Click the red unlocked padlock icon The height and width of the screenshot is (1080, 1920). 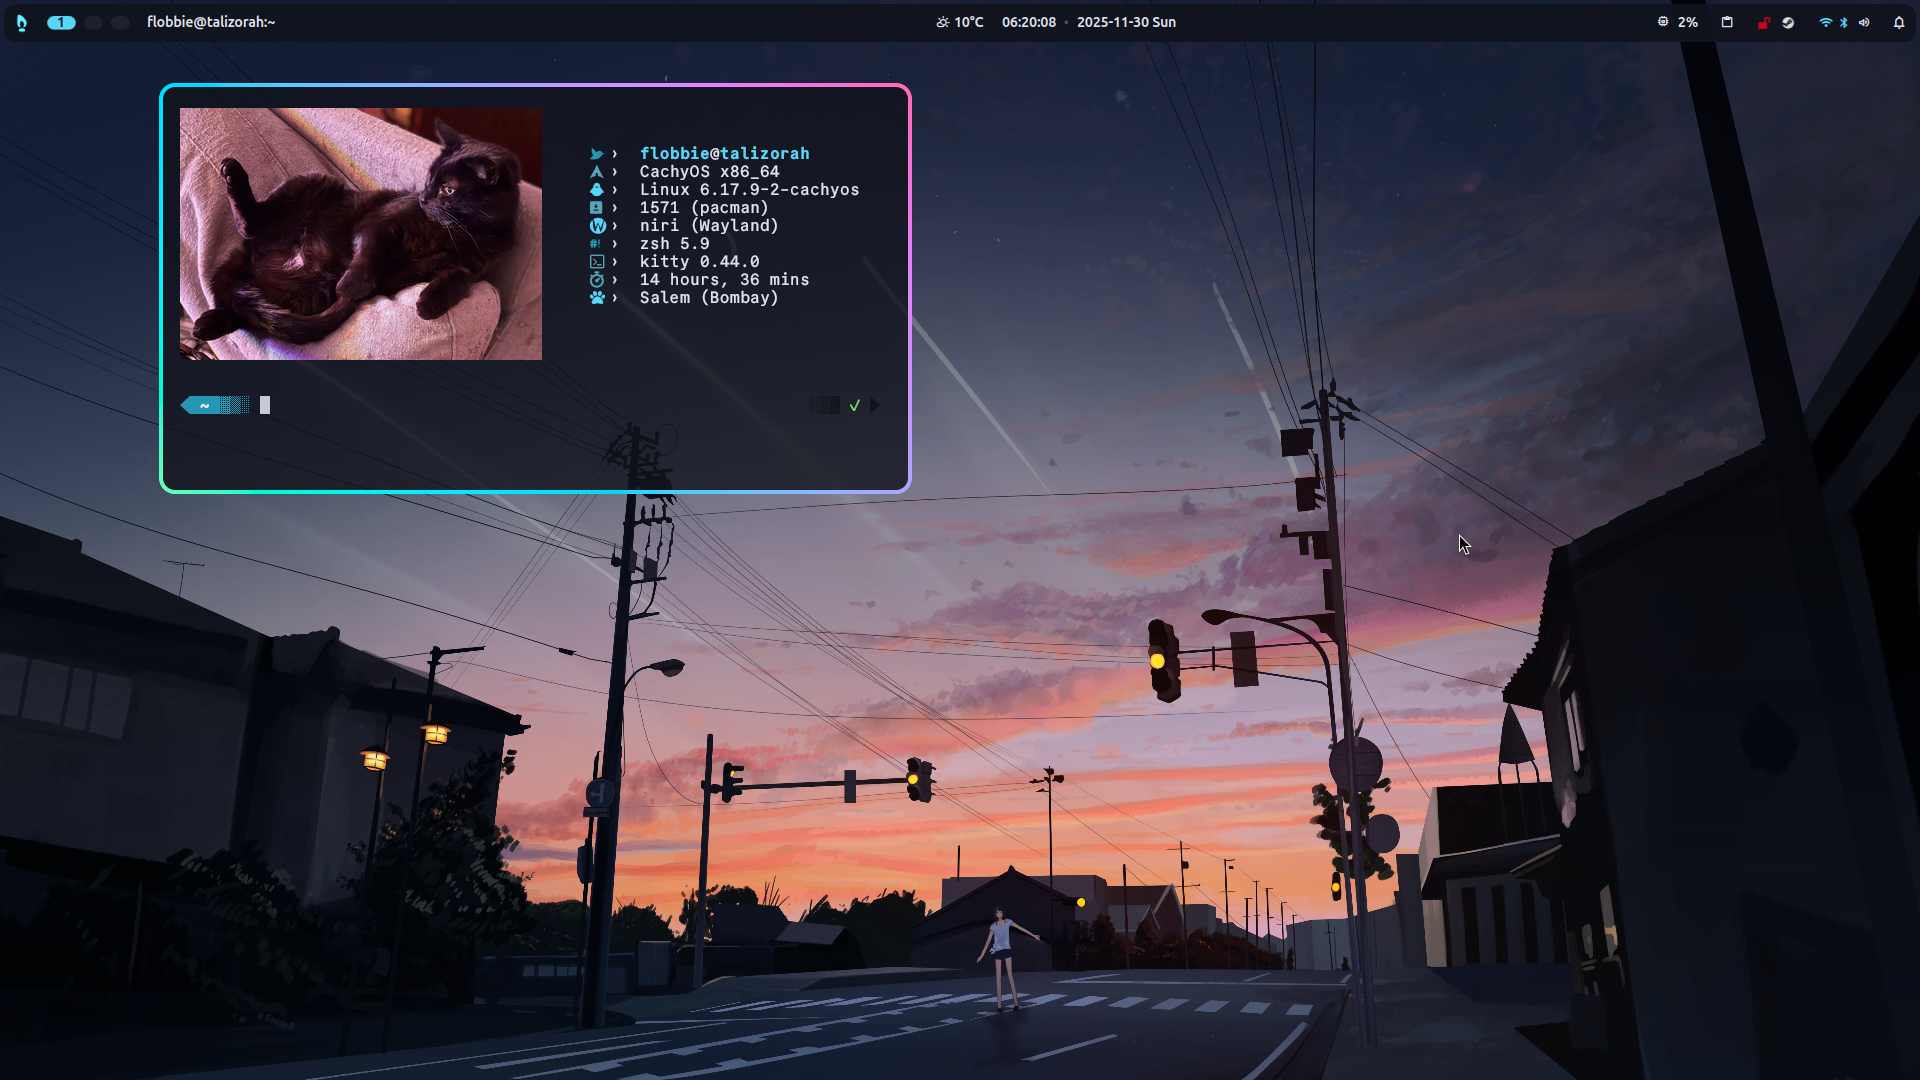(1763, 23)
